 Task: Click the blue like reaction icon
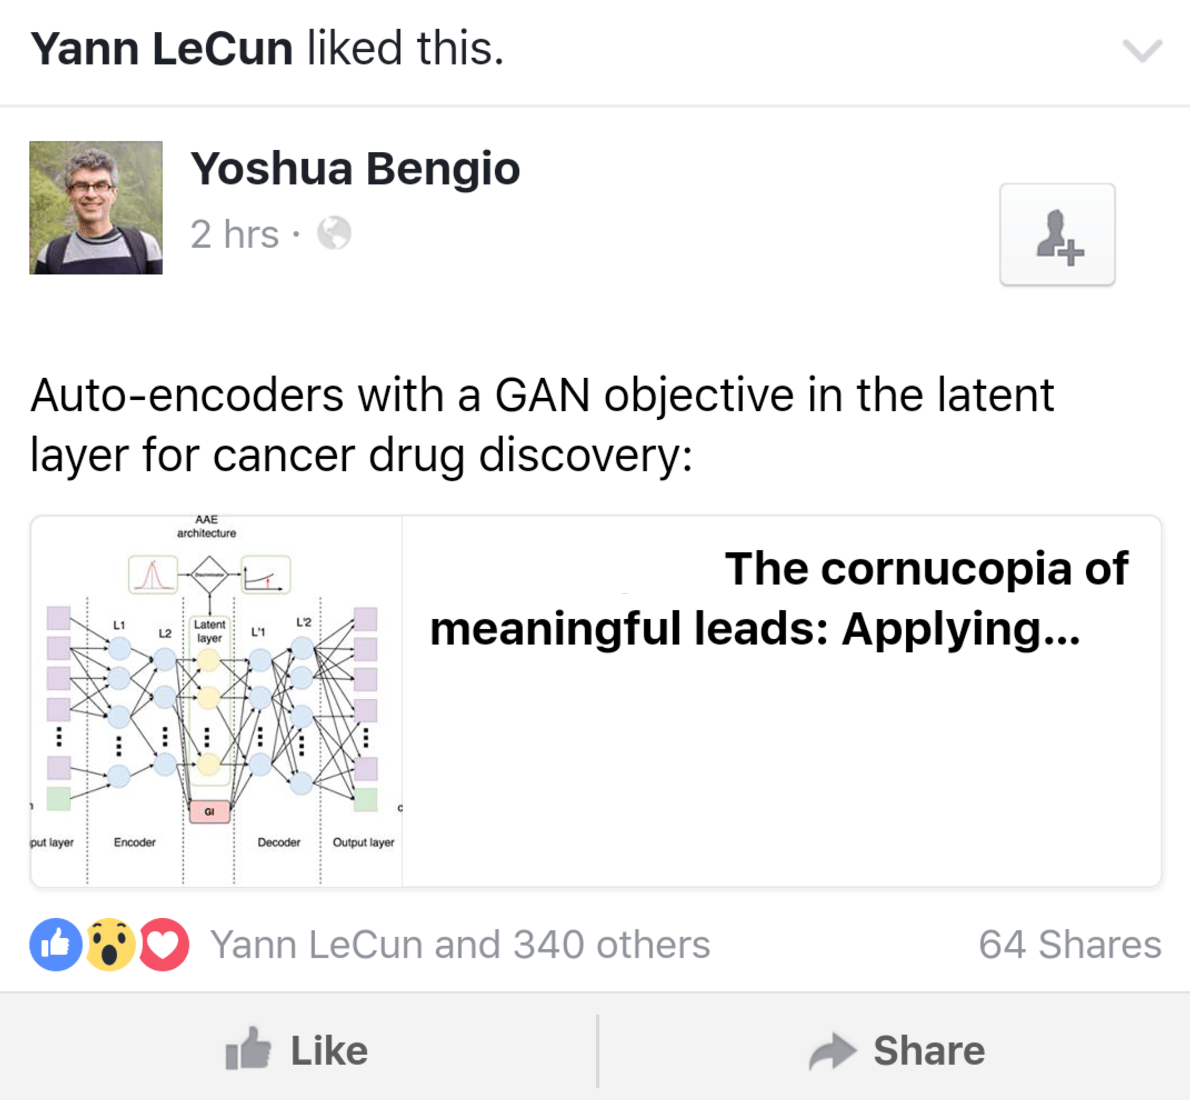pyautogui.click(x=56, y=945)
